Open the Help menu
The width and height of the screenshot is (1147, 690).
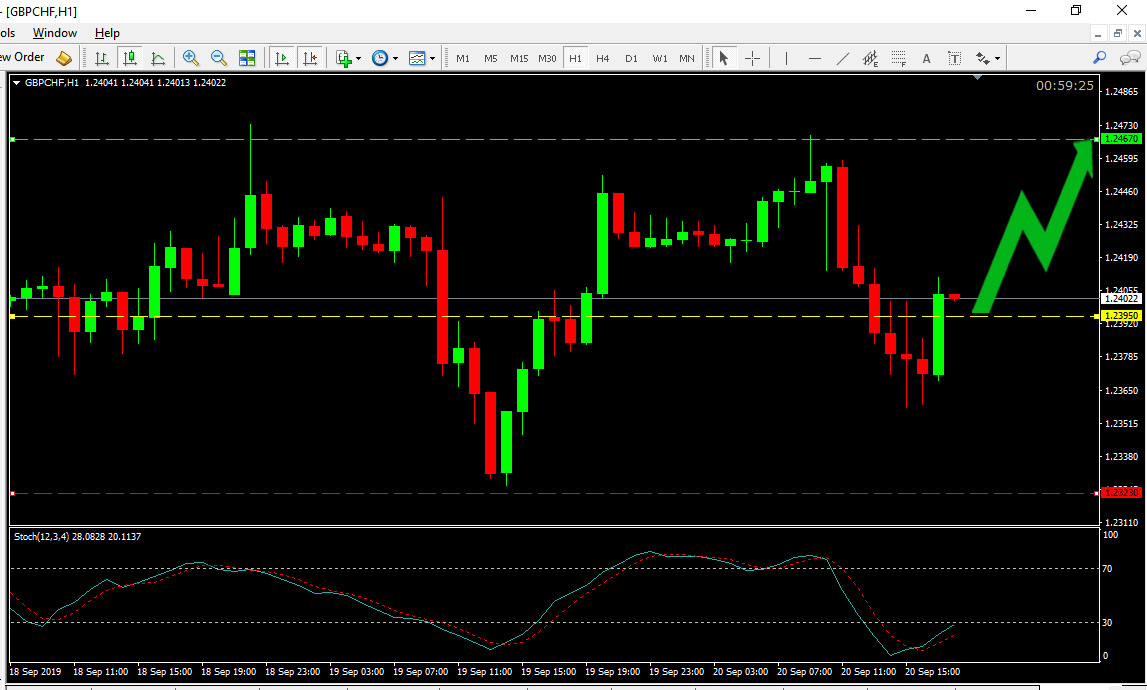[x=107, y=33]
